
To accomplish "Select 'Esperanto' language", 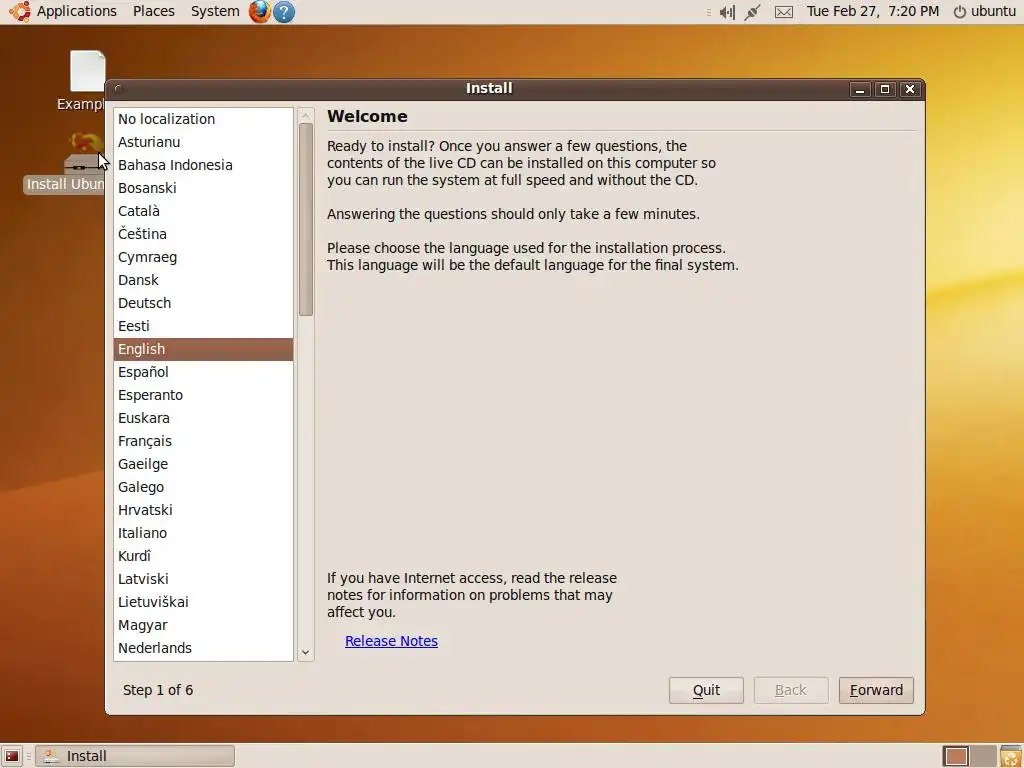I will pos(203,395).
